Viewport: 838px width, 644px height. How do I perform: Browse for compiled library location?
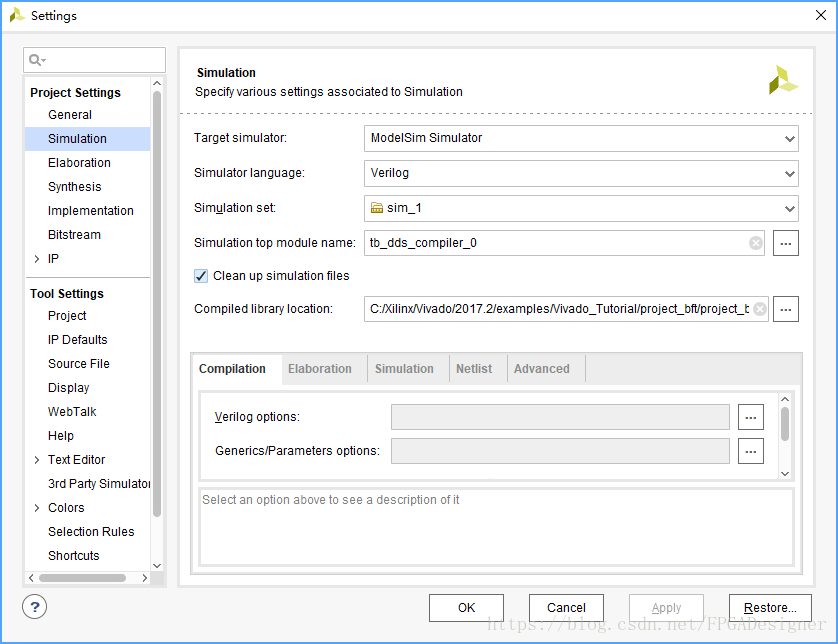tap(786, 309)
